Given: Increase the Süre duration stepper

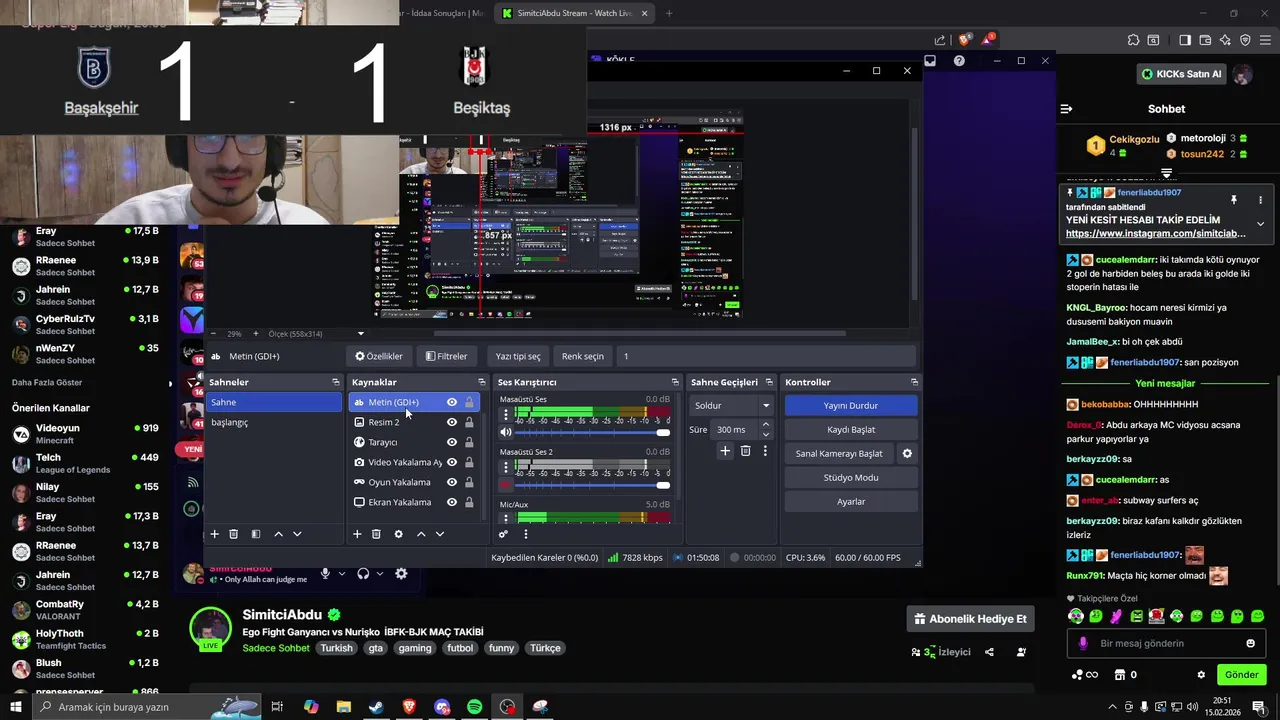Looking at the screenshot, I should click(x=766, y=424).
